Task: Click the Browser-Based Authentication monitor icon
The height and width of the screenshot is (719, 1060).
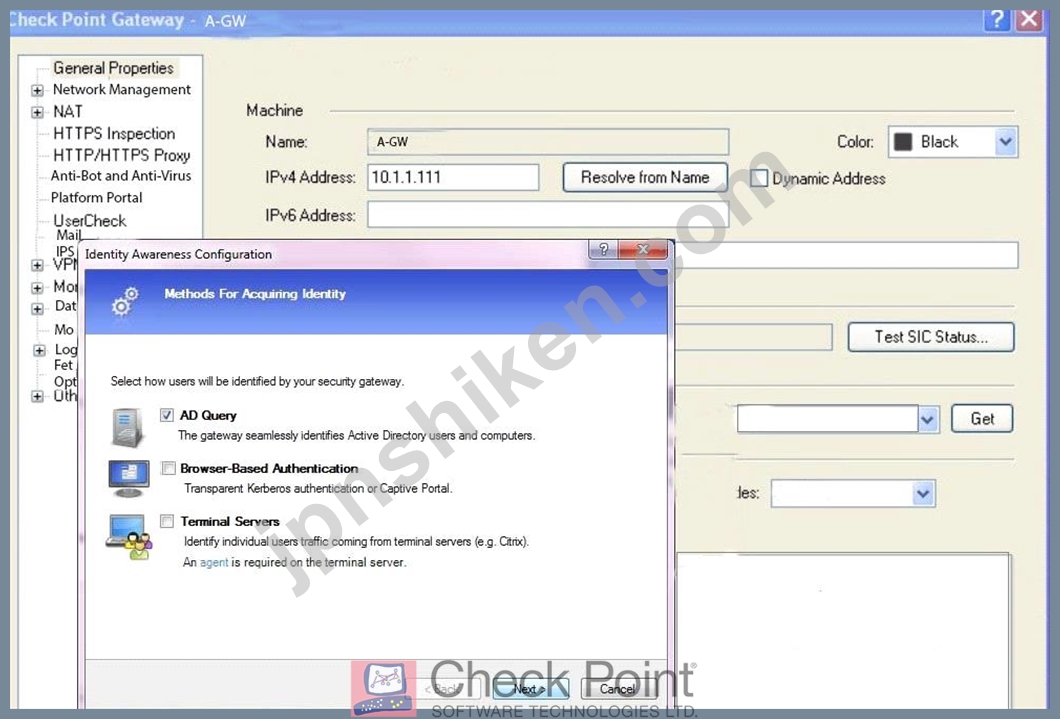Action: click(x=129, y=478)
